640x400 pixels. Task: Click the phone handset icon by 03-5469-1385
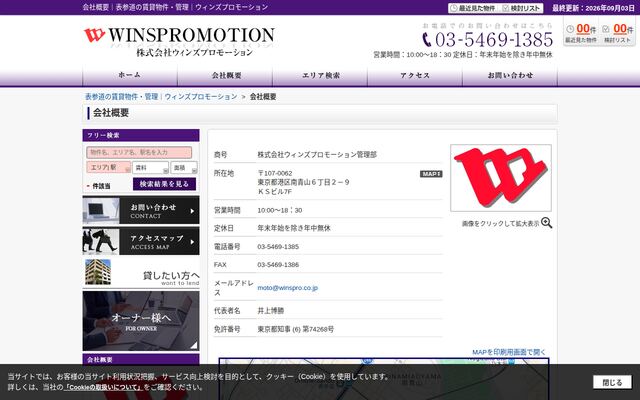pos(427,40)
